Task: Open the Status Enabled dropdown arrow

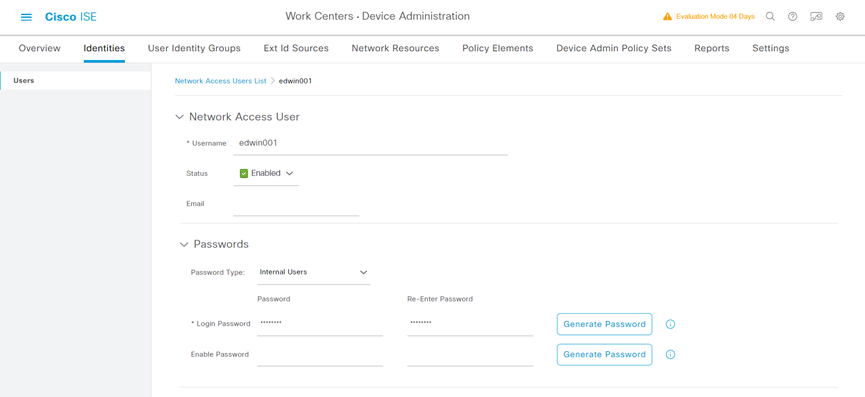Action: [x=289, y=173]
